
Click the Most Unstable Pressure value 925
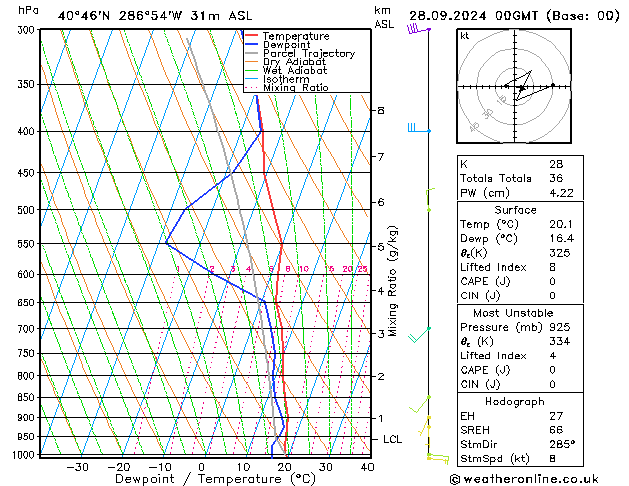560,327
